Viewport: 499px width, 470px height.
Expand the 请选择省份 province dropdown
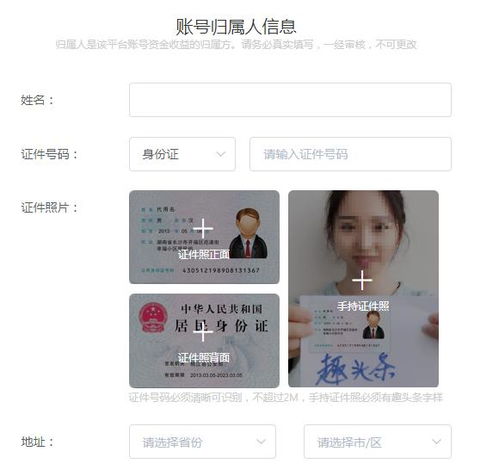pyautogui.click(x=202, y=442)
